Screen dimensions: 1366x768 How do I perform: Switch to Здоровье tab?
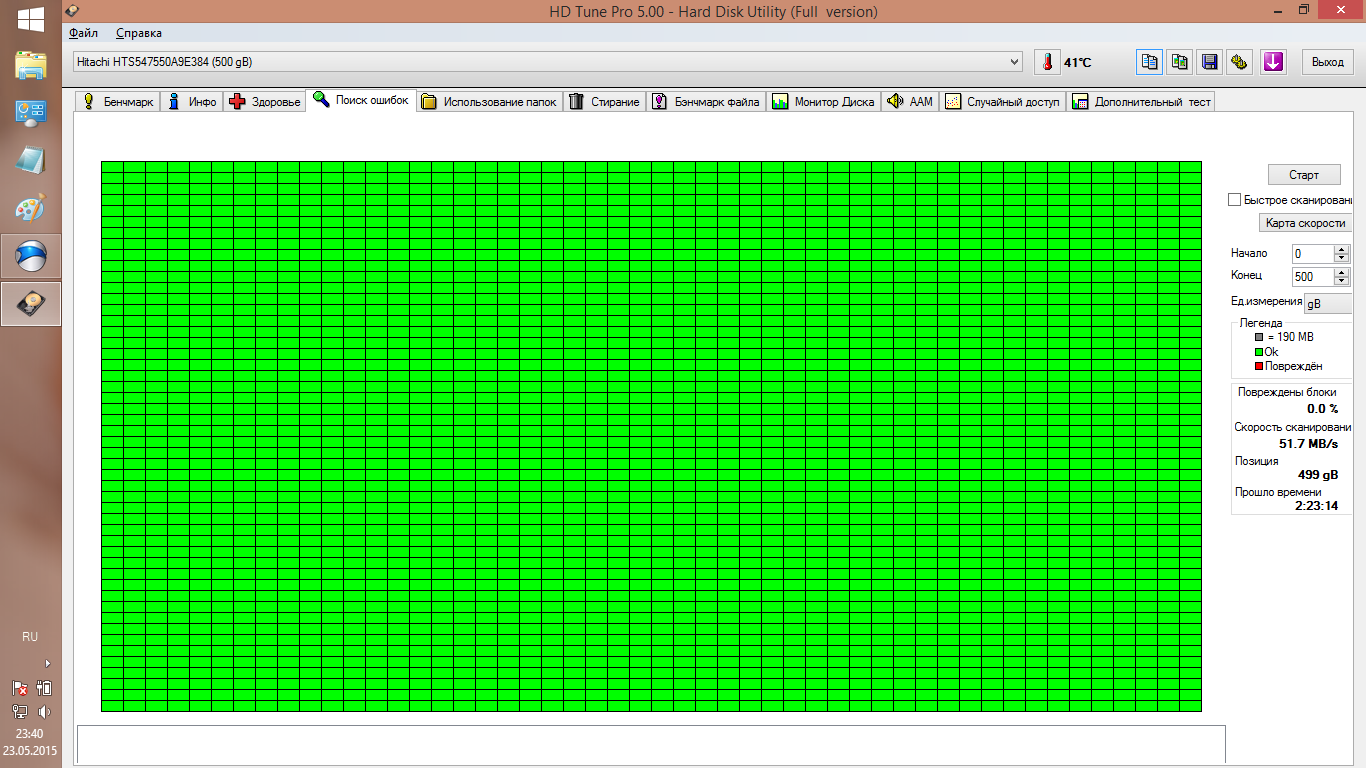(265, 101)
